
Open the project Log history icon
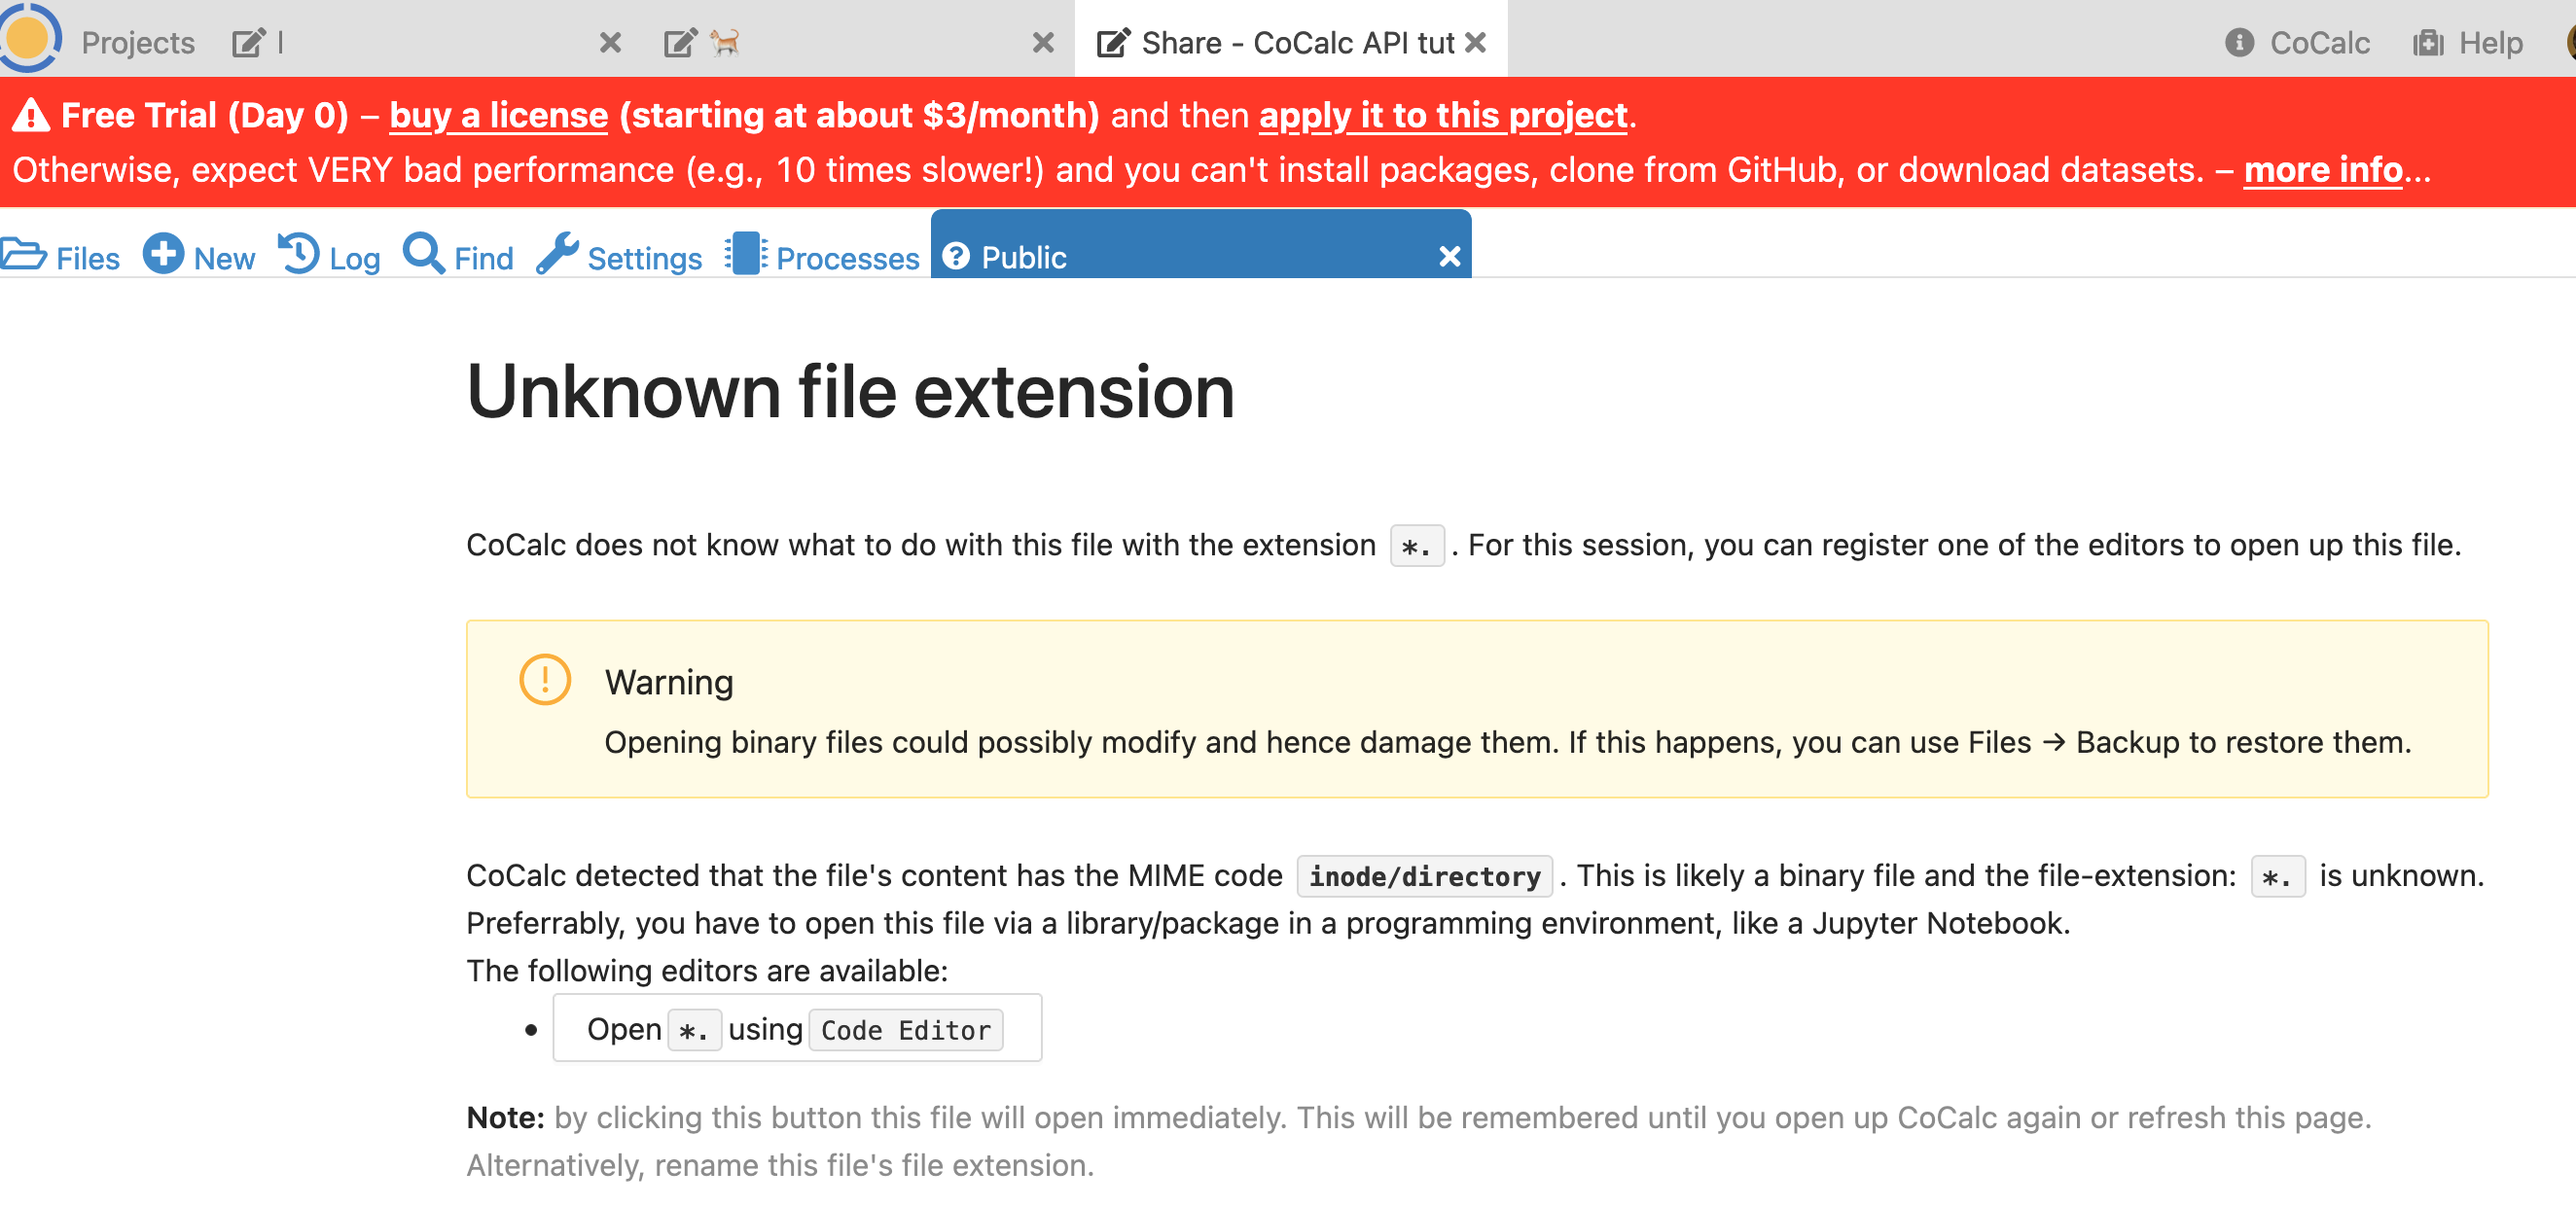point(296,253)
